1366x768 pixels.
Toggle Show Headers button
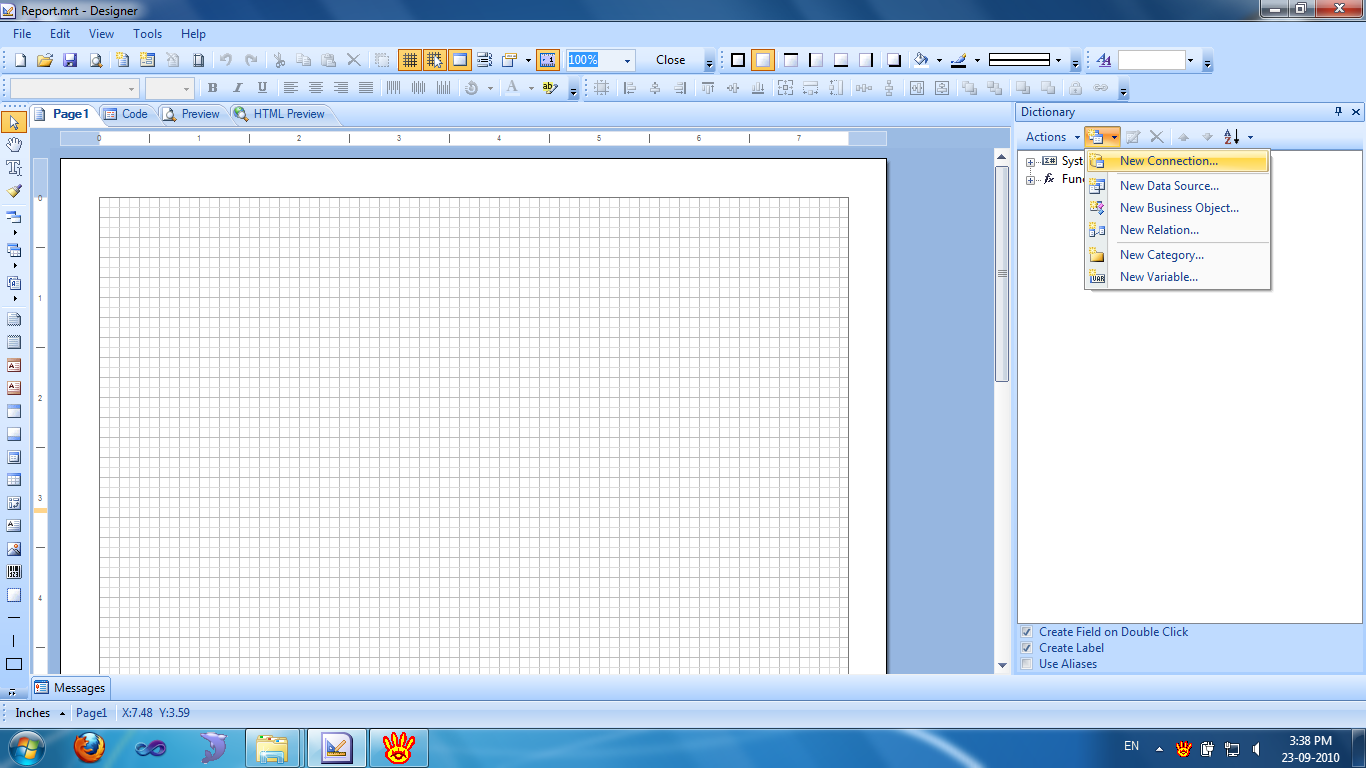pyautogui.click(x=460, y=60)
